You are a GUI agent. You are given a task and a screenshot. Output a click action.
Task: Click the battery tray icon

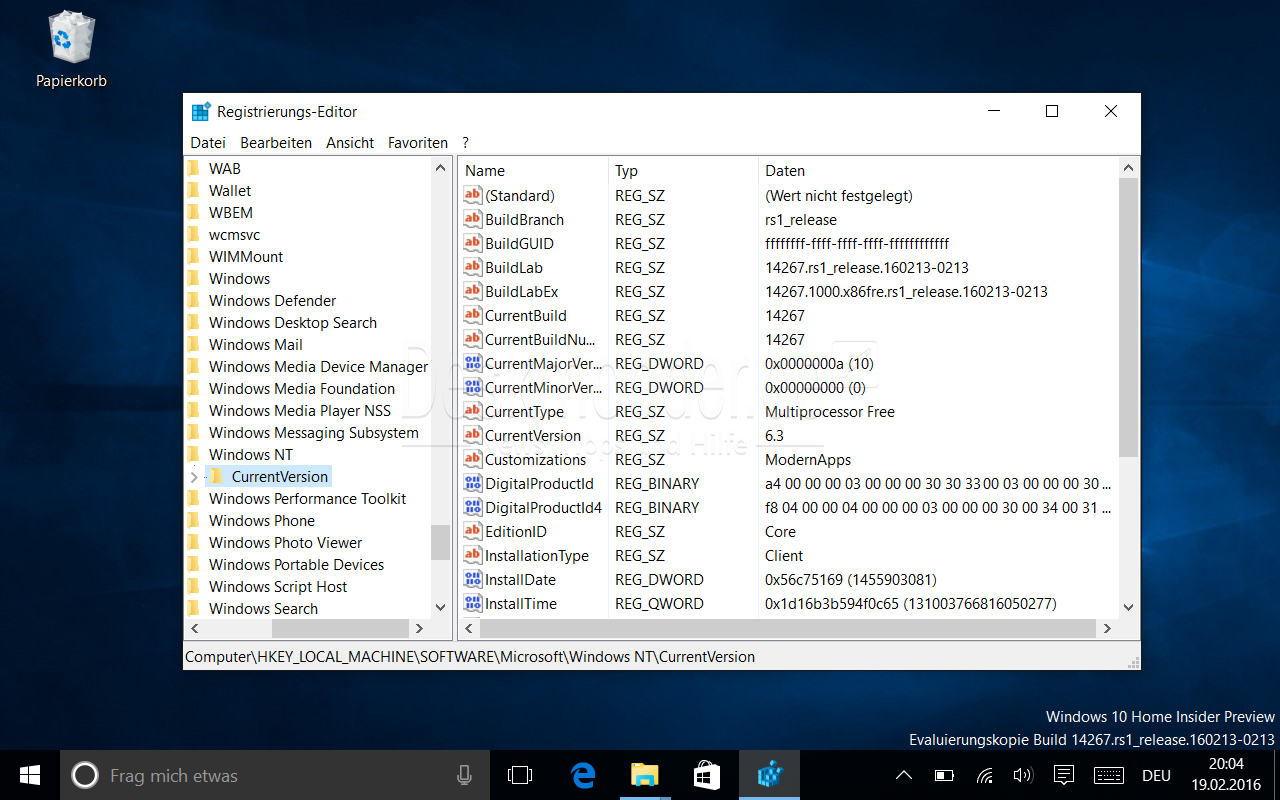(x=944, y=775)
